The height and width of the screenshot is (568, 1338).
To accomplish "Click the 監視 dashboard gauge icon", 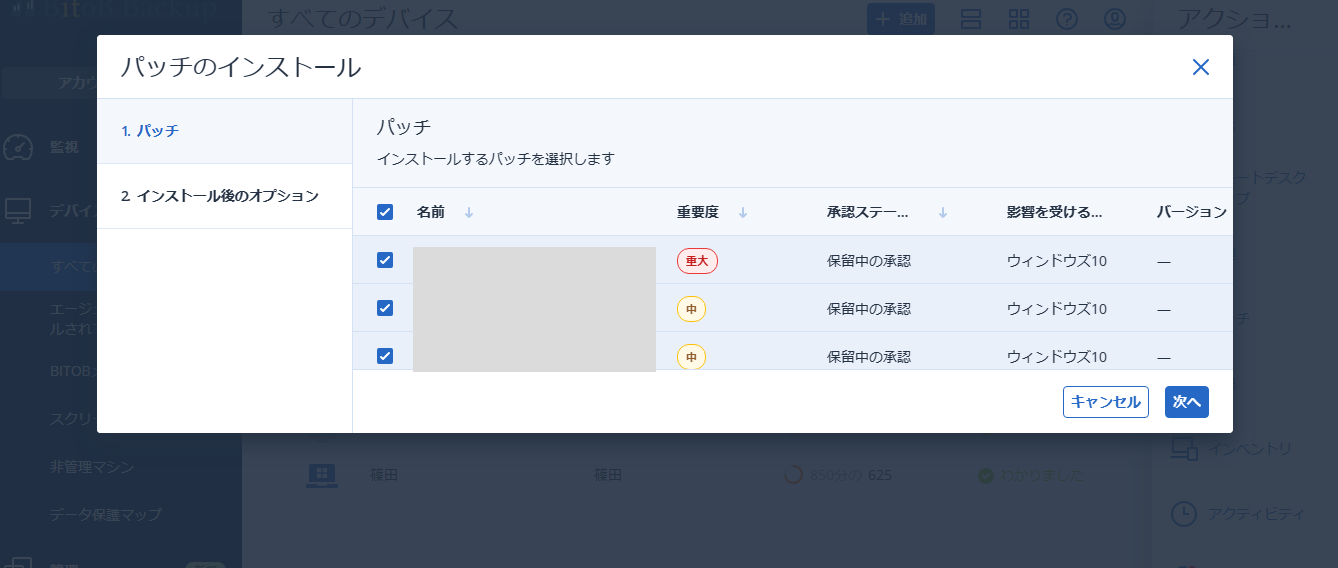I will tap(18, 147).
